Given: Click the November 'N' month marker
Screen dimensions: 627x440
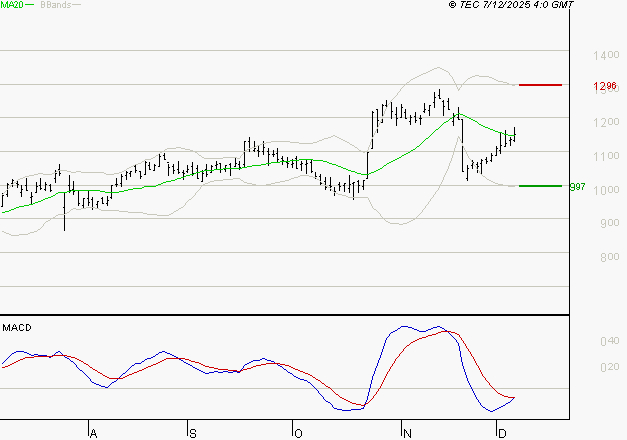Looking at the screenshot, I should [407, 433].
